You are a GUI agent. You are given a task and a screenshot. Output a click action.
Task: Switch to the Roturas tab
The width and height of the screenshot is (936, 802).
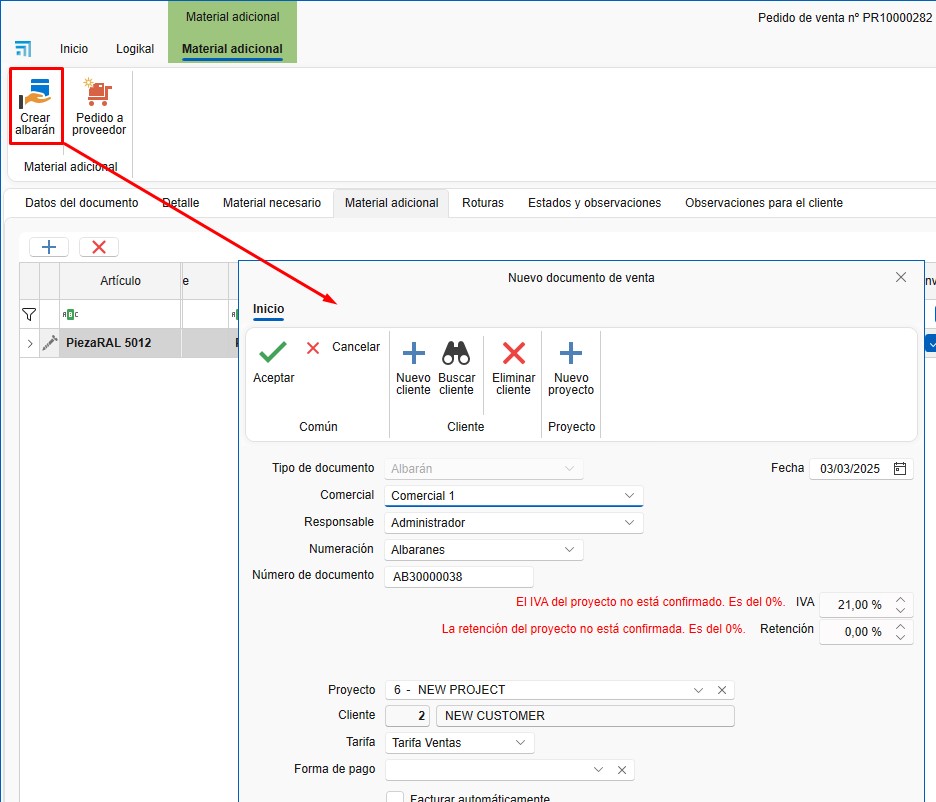483,203
